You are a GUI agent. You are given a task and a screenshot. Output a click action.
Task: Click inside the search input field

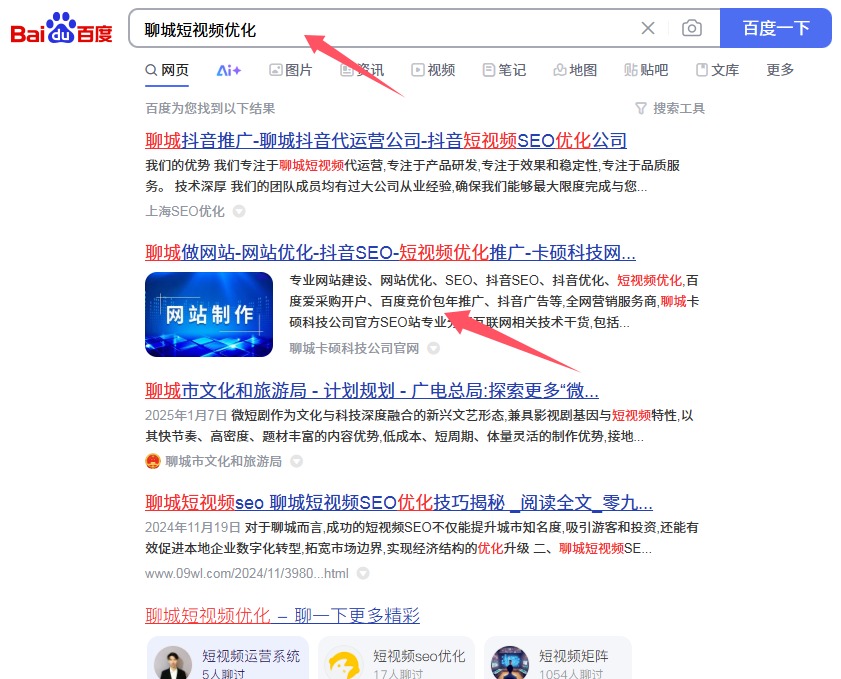[386, 29]
